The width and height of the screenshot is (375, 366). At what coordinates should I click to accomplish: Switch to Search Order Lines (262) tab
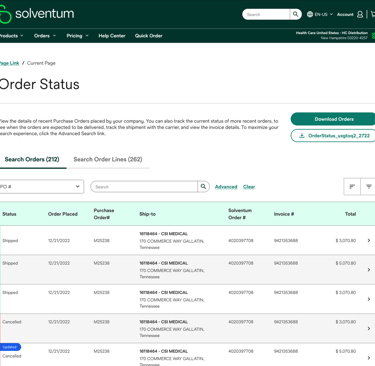pyautogui.click(x=108, y=159)
